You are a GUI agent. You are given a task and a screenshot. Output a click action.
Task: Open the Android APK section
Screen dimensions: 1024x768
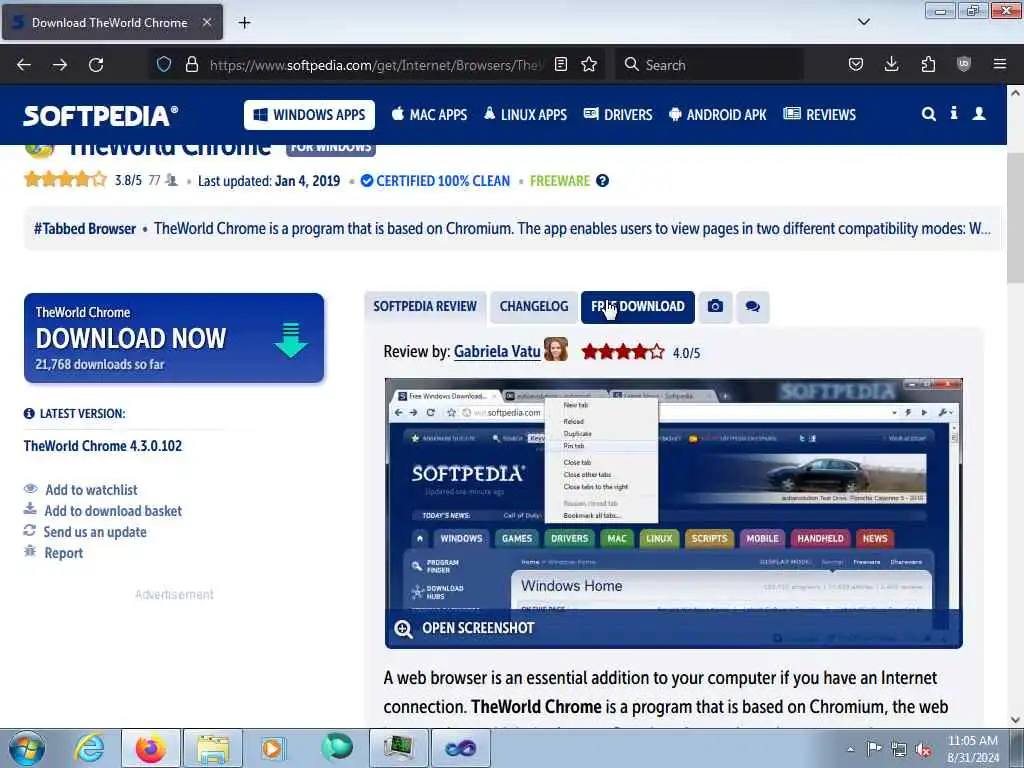[717, 115]
